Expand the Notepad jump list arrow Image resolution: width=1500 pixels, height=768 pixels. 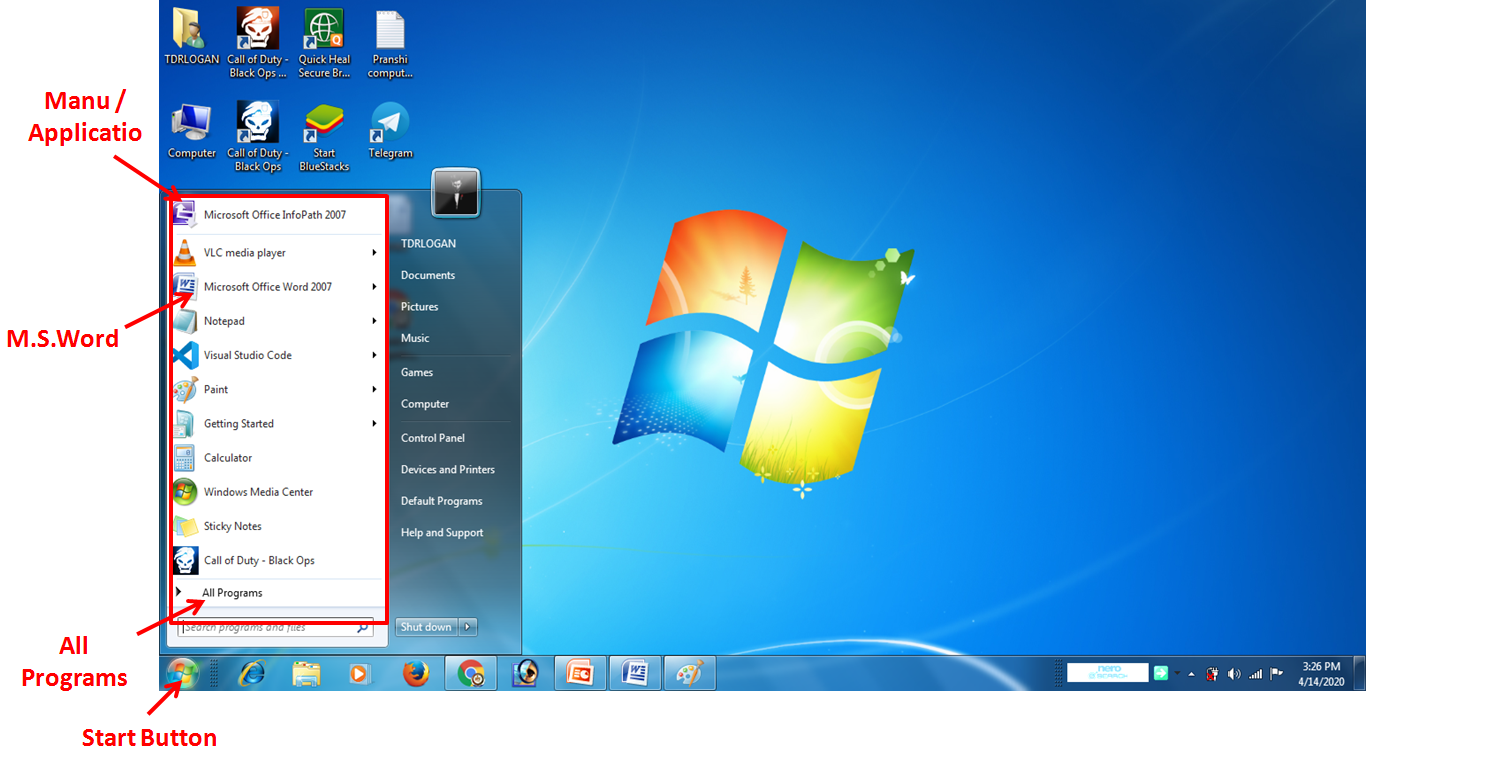[374, 321]
